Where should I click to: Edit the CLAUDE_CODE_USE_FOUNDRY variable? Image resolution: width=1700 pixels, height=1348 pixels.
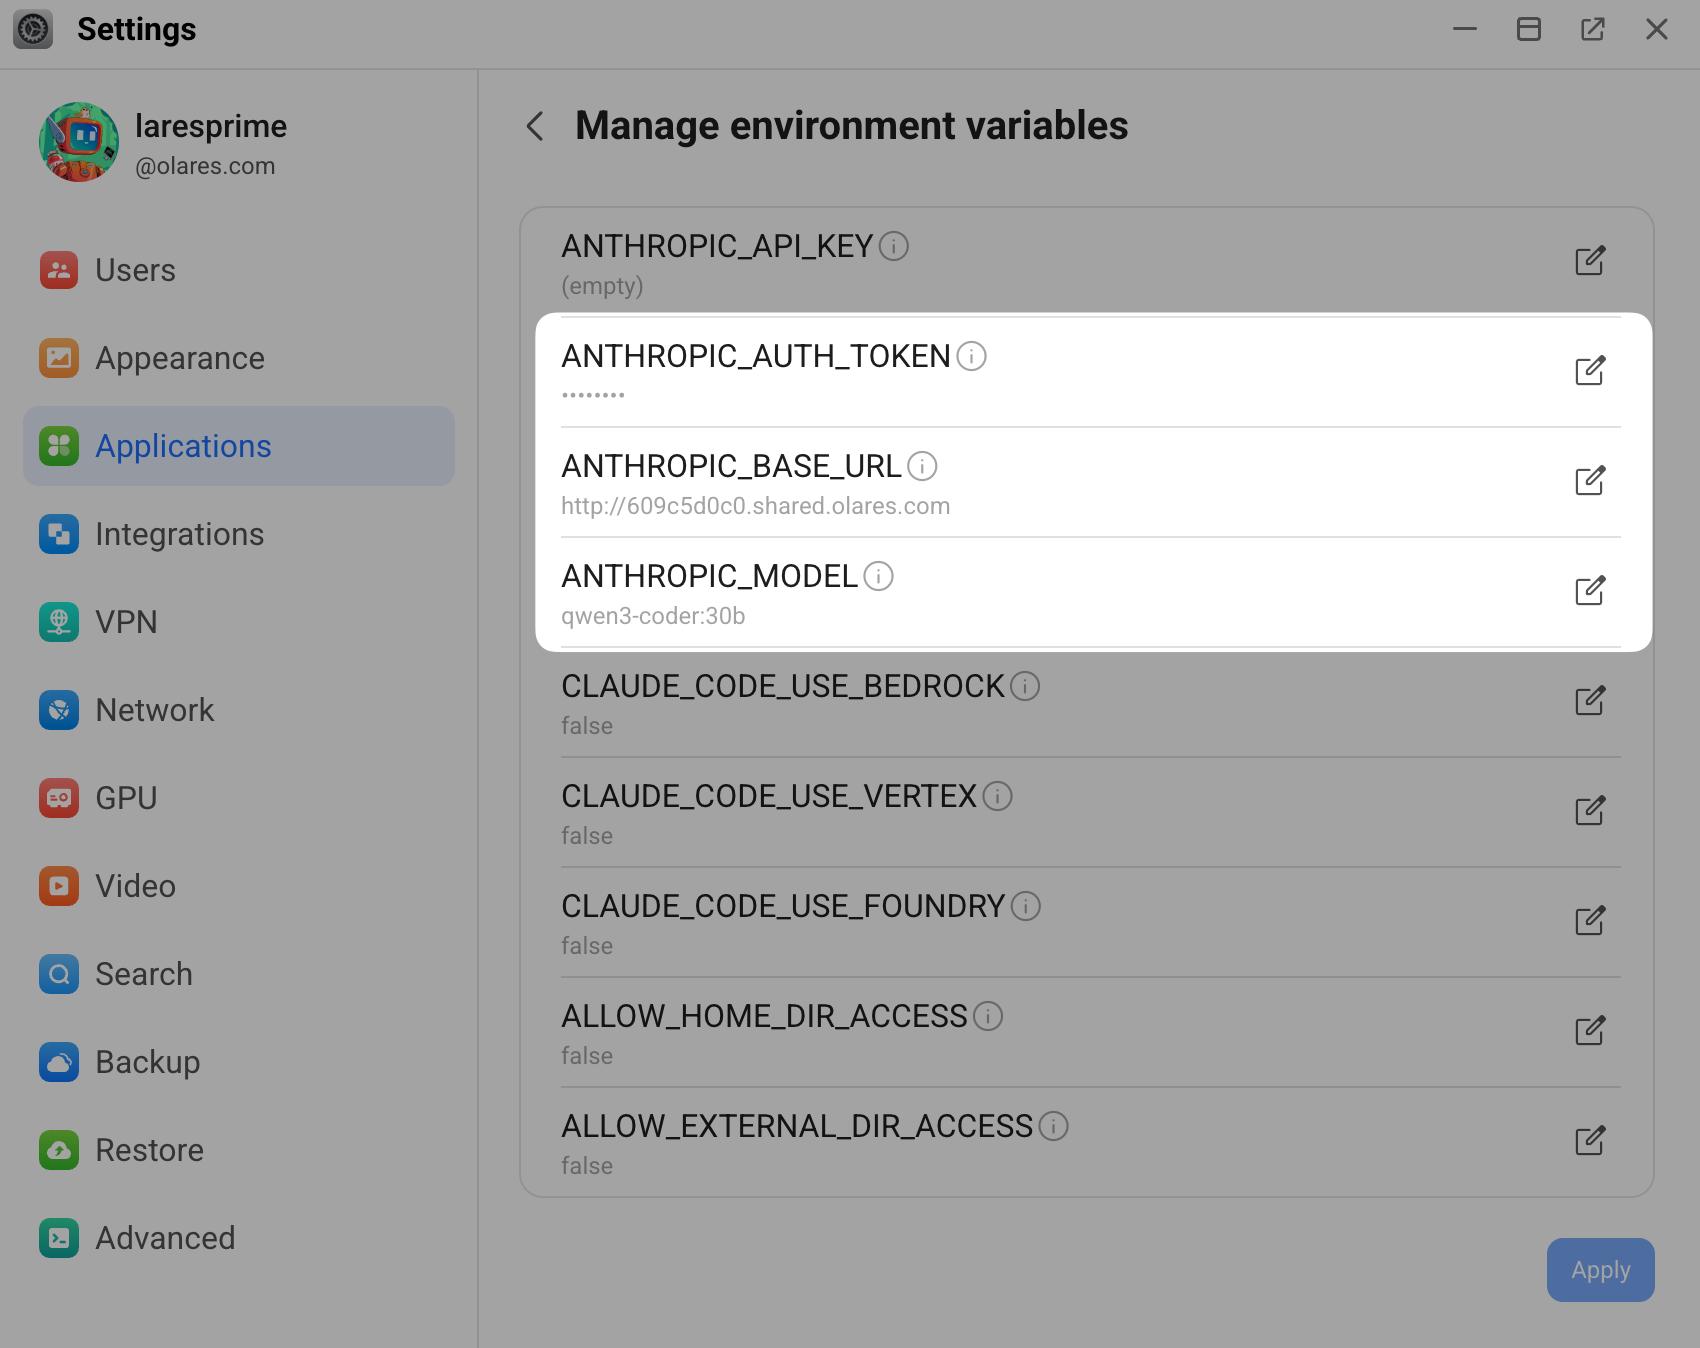click(1590, 921)
